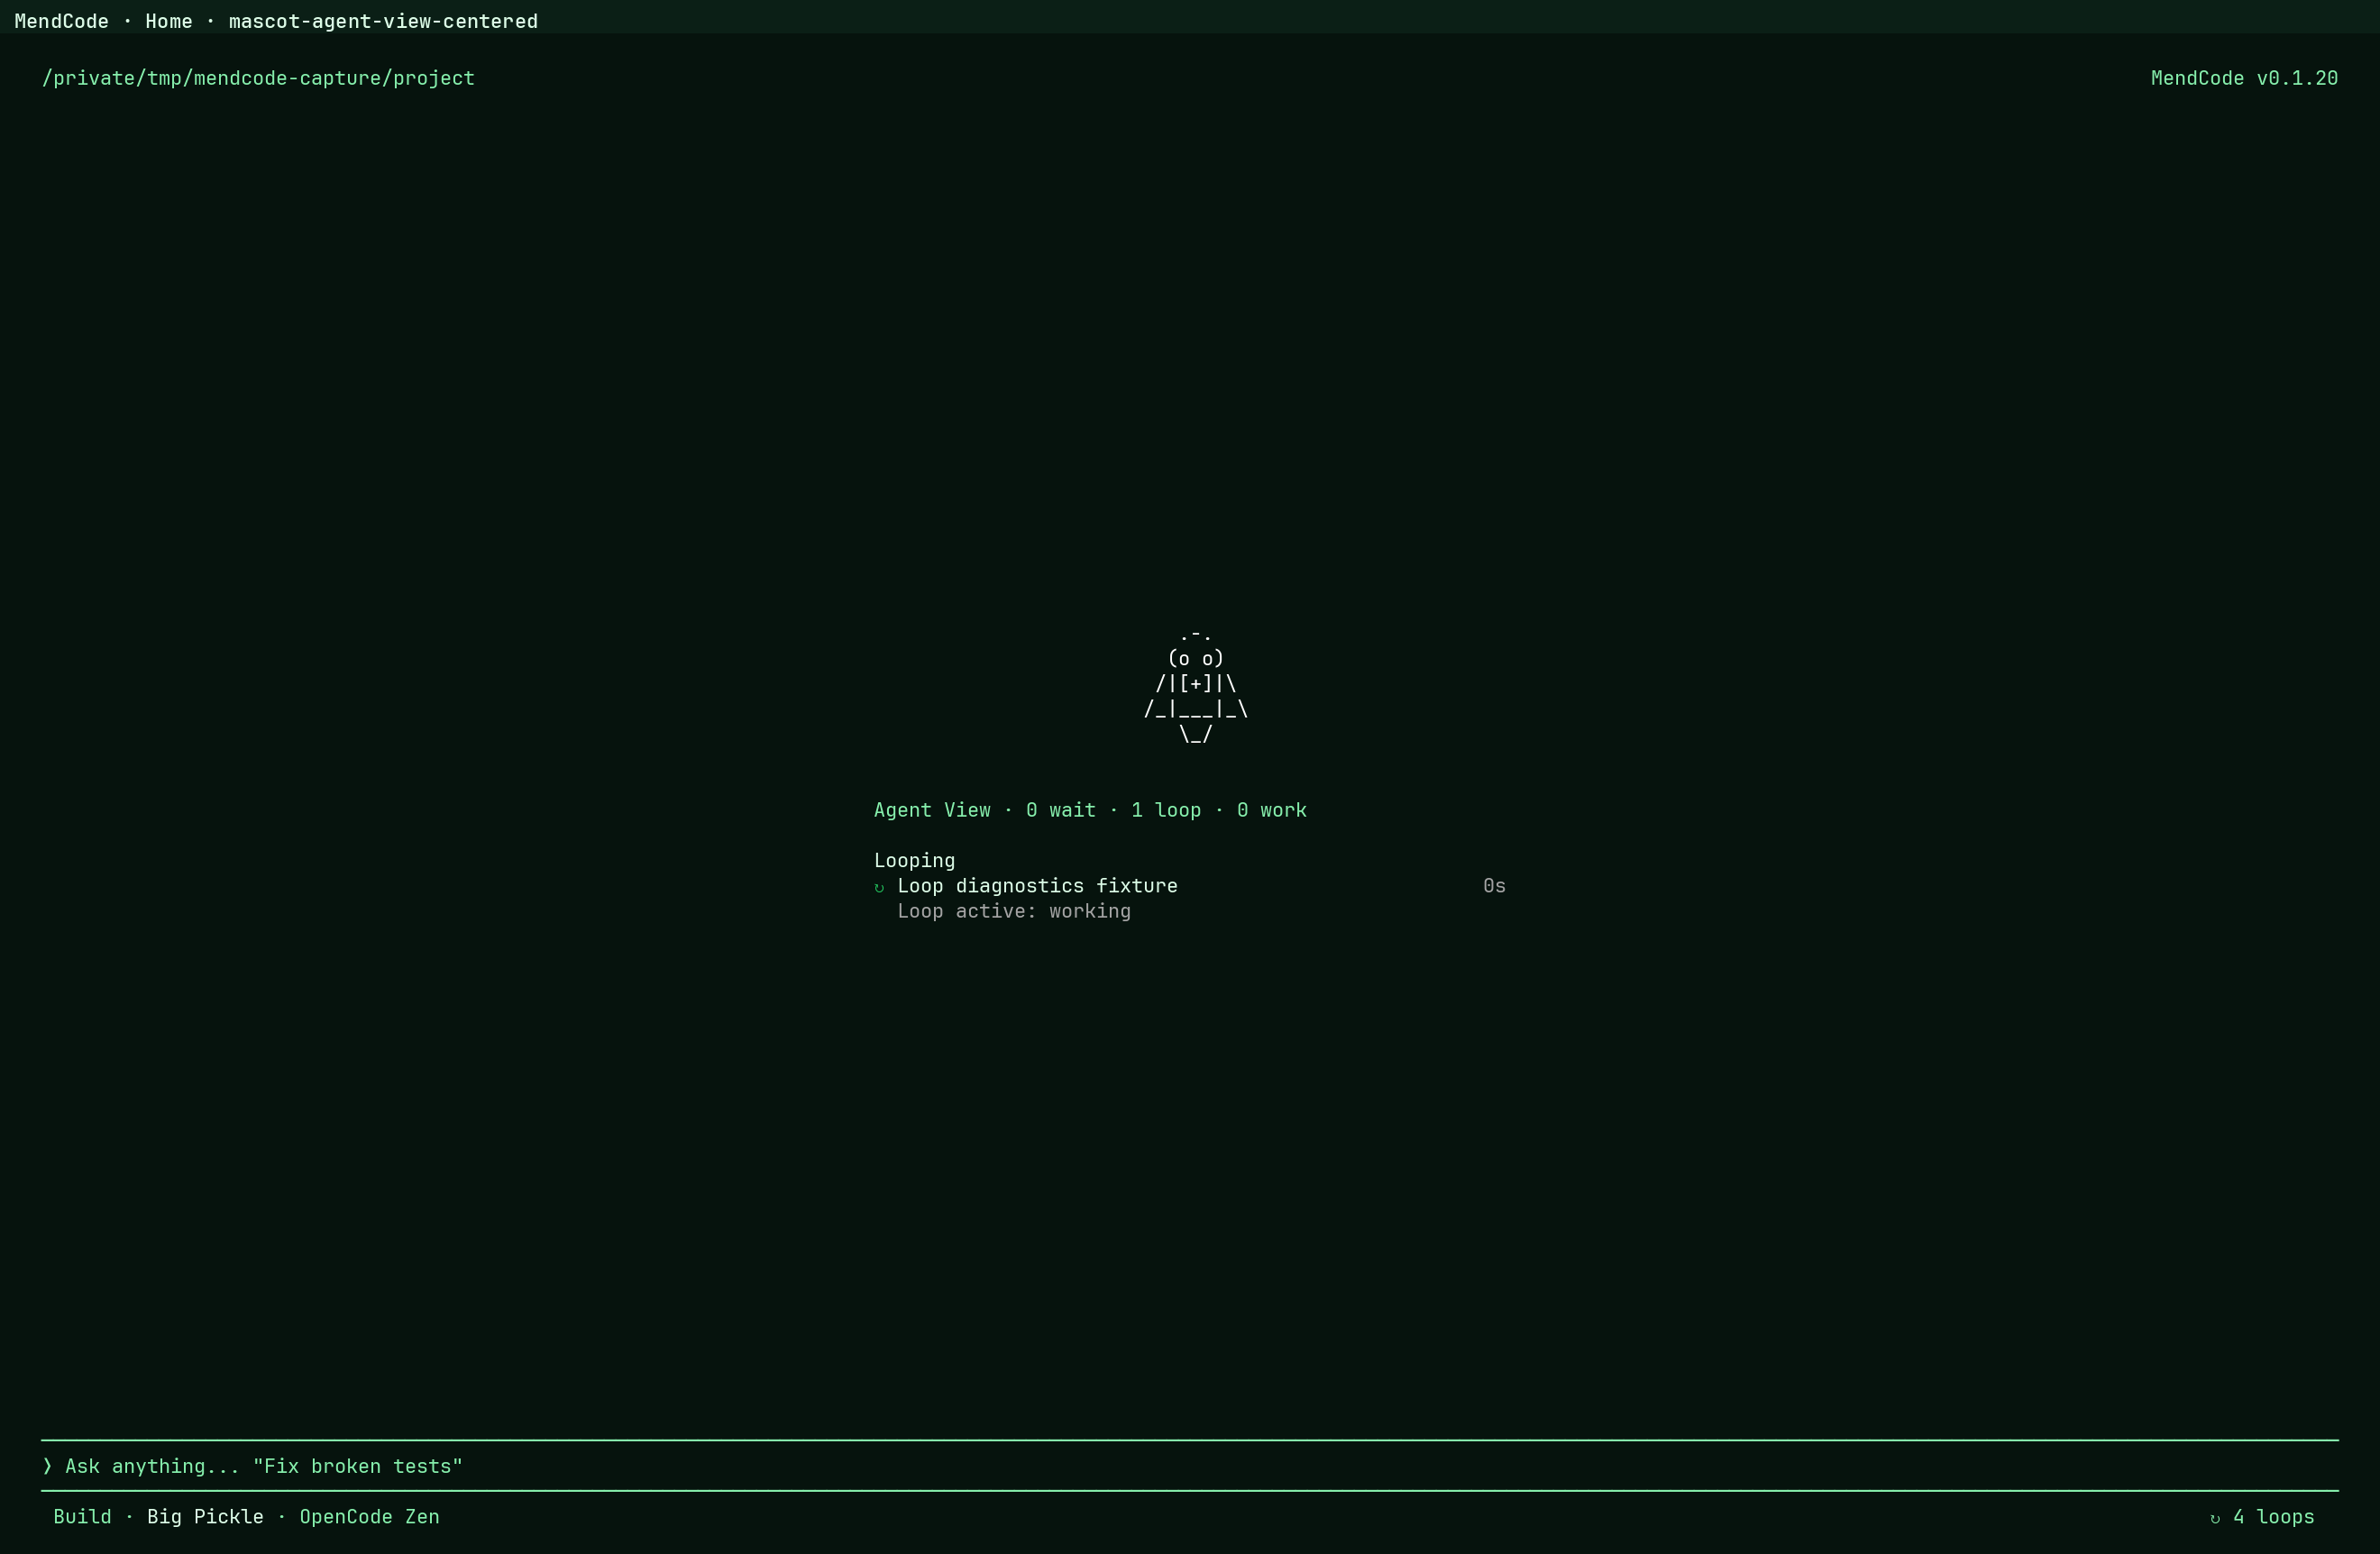The height and width of the screenshot is (1554, 2380).
Task: Open the 4 loops status indicator
Action: point(2262,1517)
